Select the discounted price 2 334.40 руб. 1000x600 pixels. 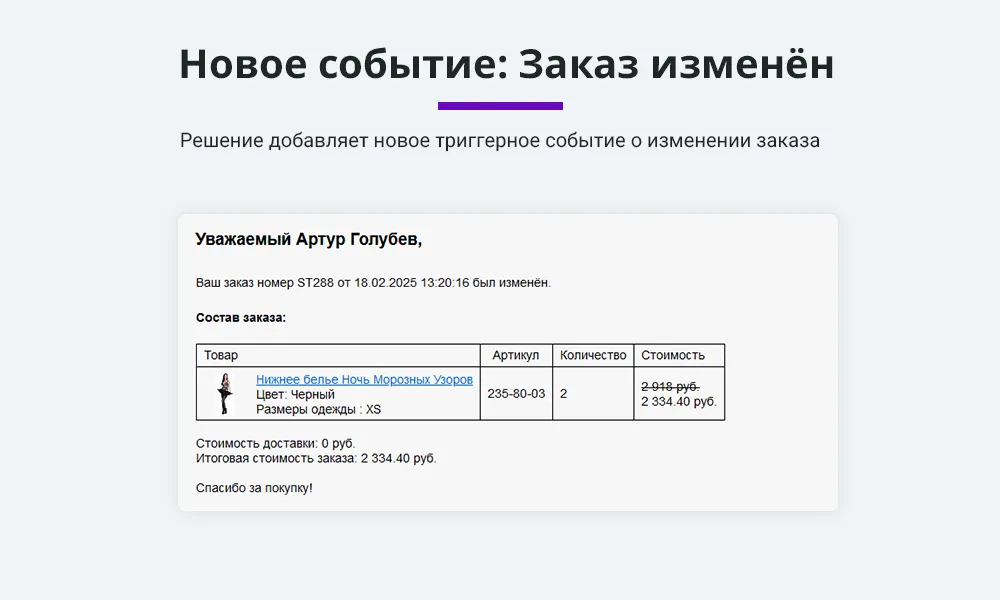click(679, 400)
